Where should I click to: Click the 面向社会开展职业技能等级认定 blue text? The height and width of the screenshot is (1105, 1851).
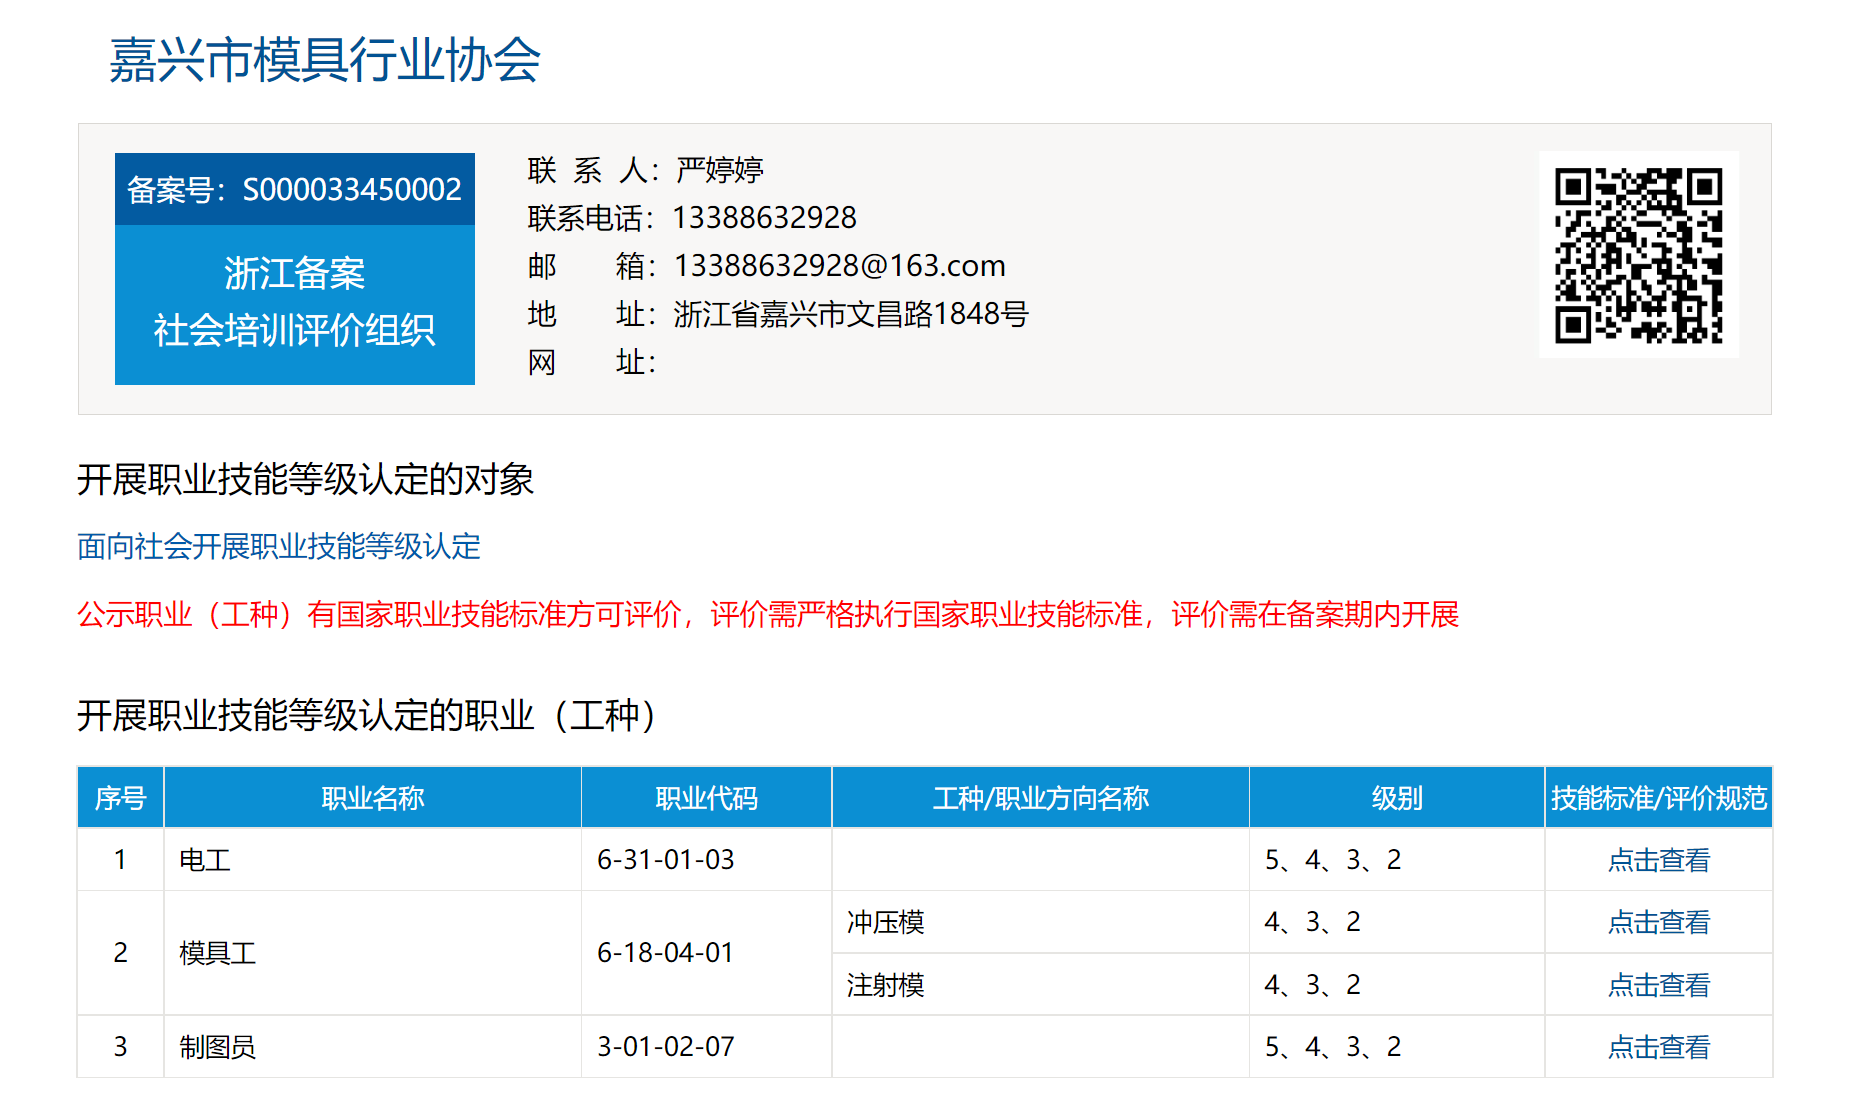pos(279,546)
